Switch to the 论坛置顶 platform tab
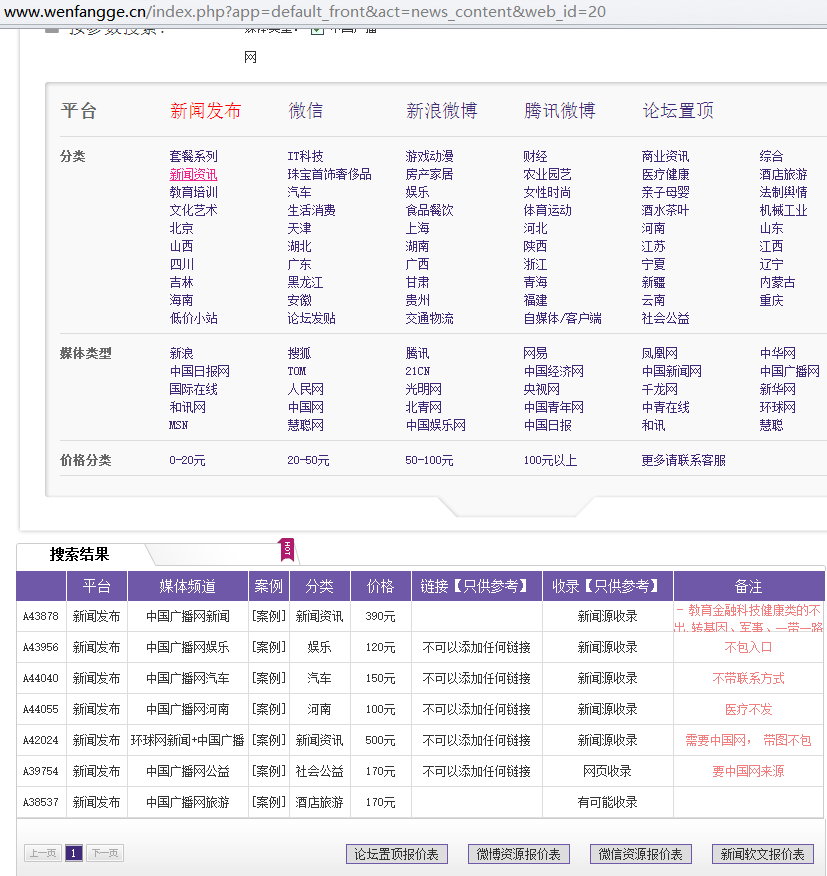Viewport: 827px width, 876px height. 678,111
